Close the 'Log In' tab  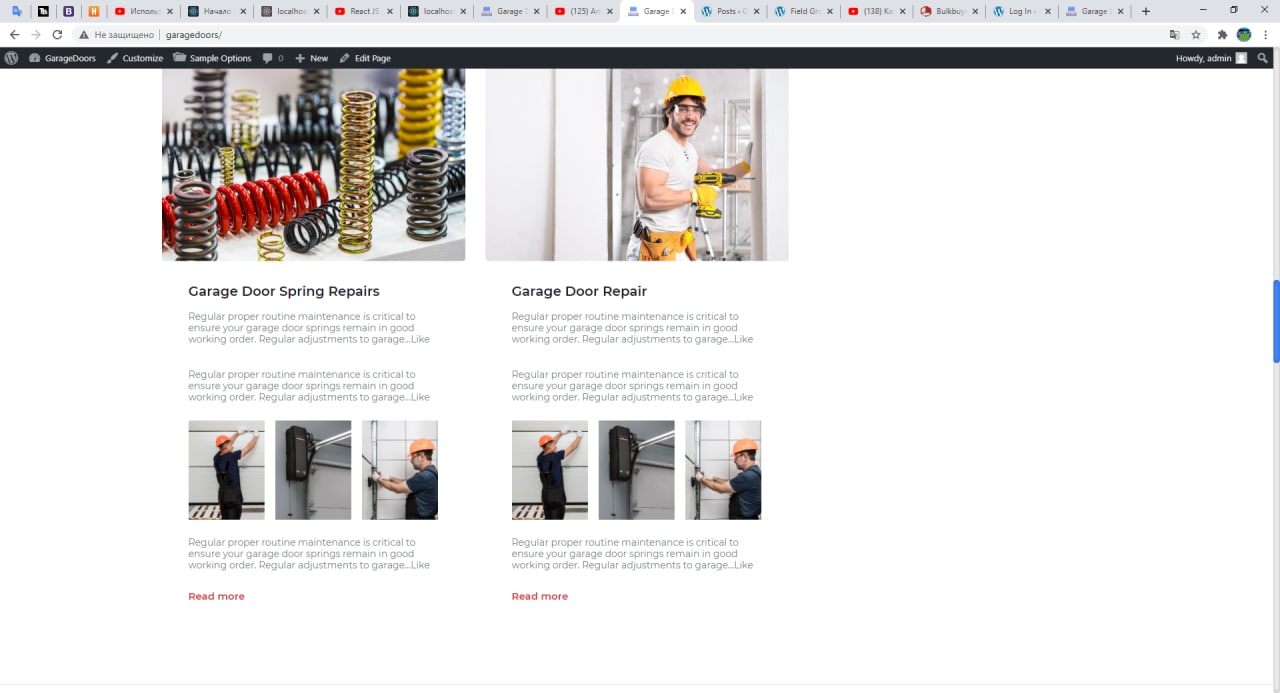(x=1048, y=12)
